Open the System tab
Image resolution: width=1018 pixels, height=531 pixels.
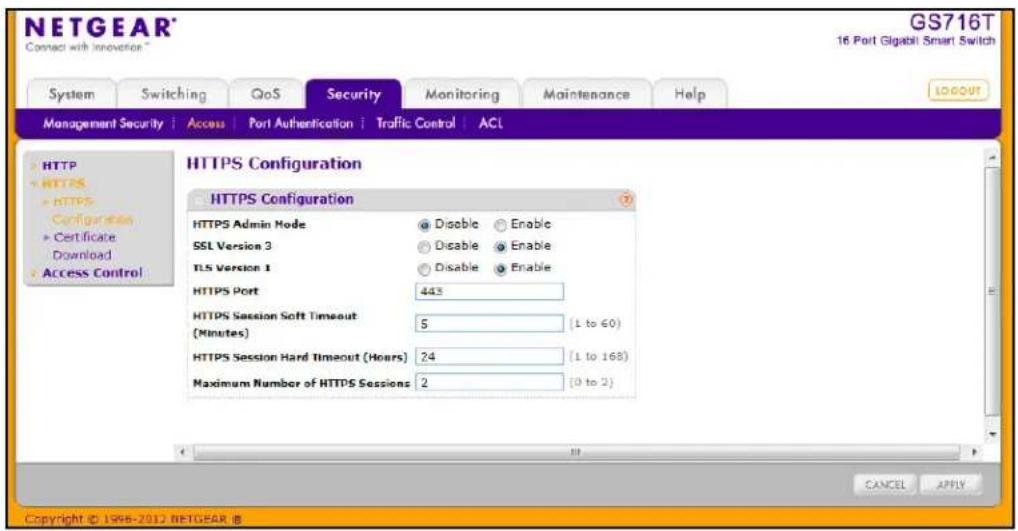[x=71, y=94]
